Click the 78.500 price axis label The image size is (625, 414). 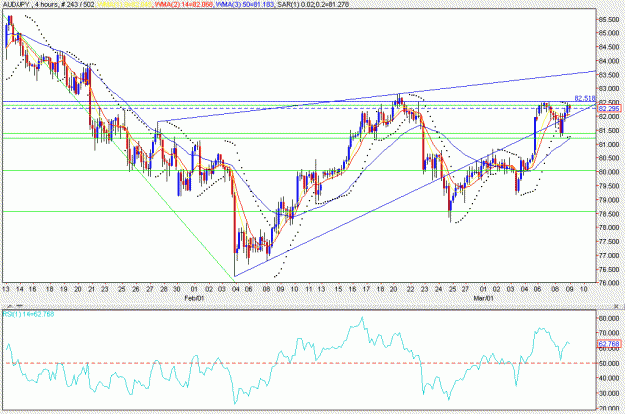[x=608, y=214]
